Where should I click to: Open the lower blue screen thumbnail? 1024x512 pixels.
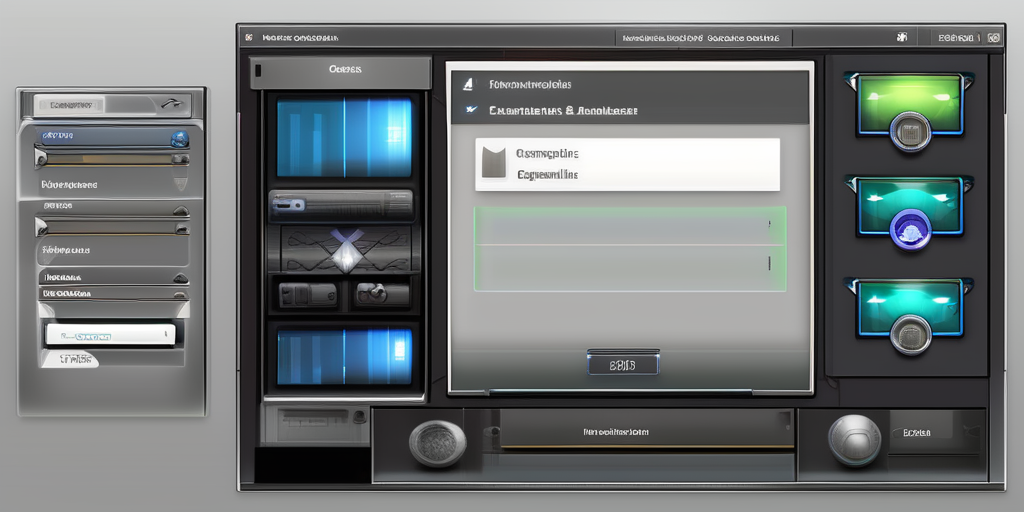coord(344,357)
